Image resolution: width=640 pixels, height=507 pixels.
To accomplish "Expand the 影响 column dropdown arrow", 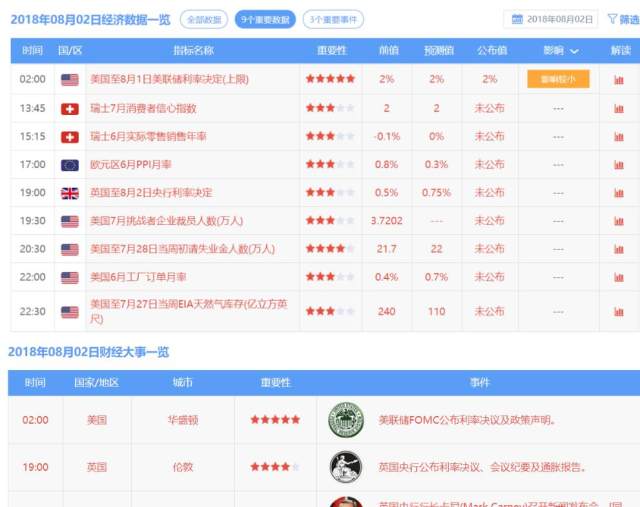I will (574, 51).
